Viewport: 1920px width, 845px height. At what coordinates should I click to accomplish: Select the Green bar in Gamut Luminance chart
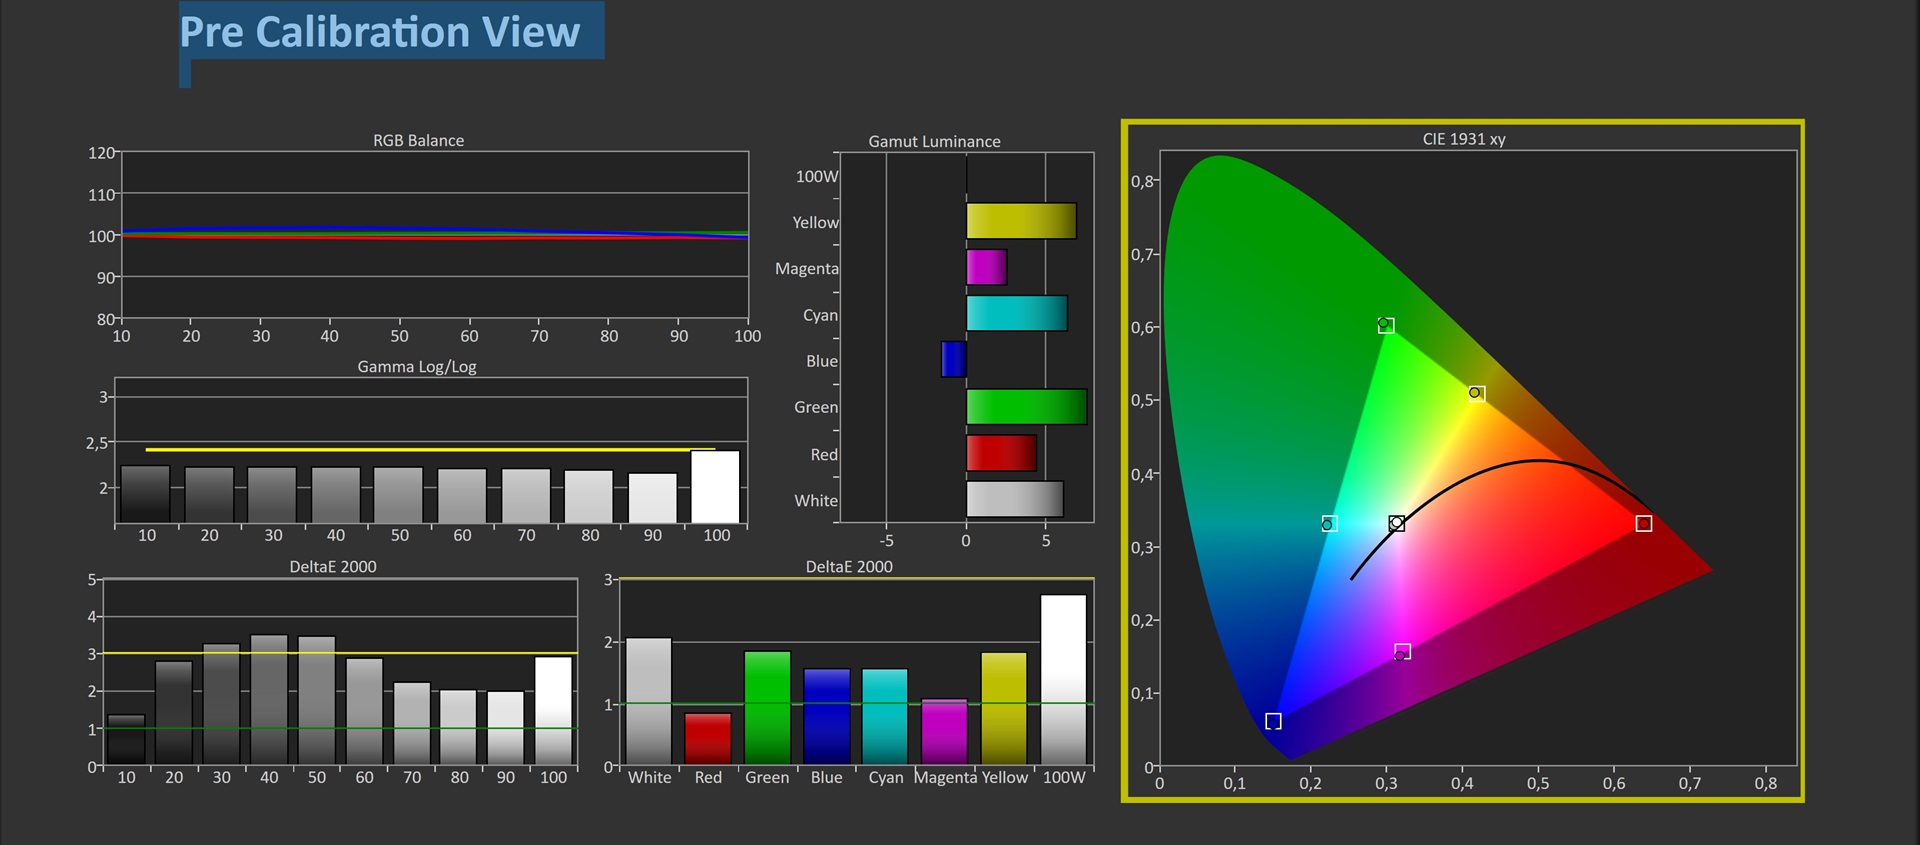[1026, 406]
